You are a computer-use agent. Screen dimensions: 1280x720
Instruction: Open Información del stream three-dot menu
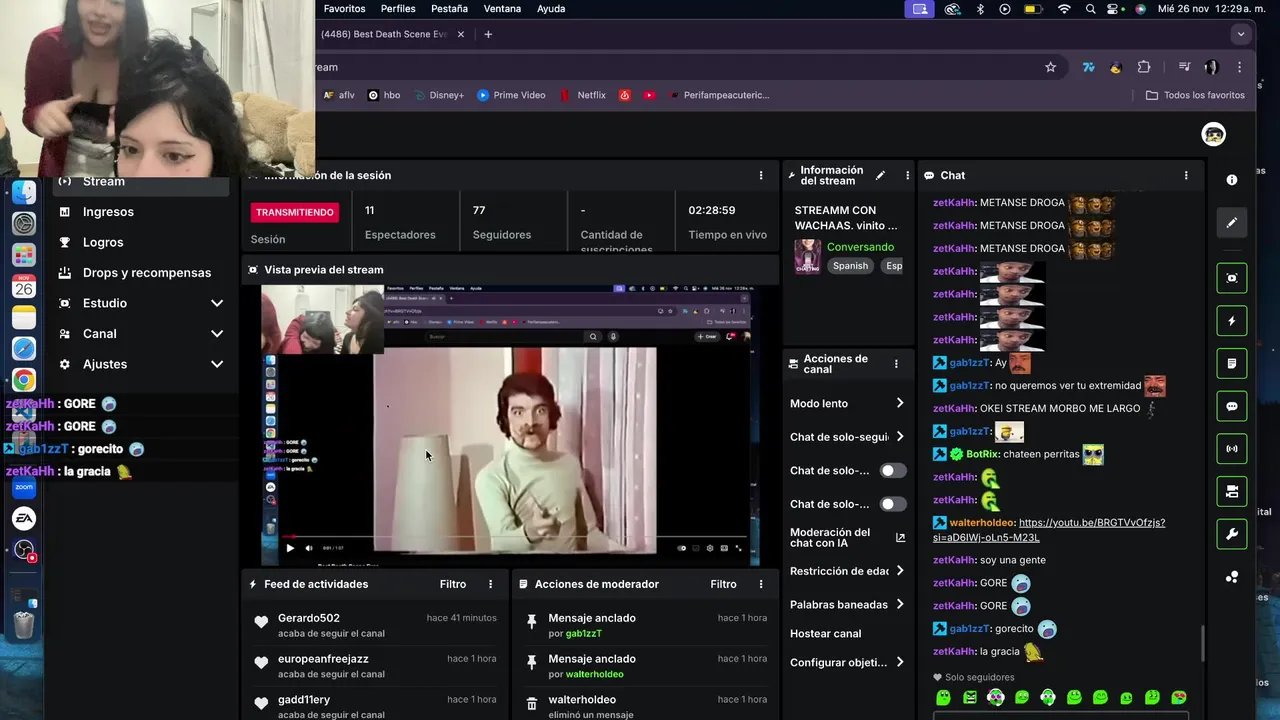[x=907, y=175]
